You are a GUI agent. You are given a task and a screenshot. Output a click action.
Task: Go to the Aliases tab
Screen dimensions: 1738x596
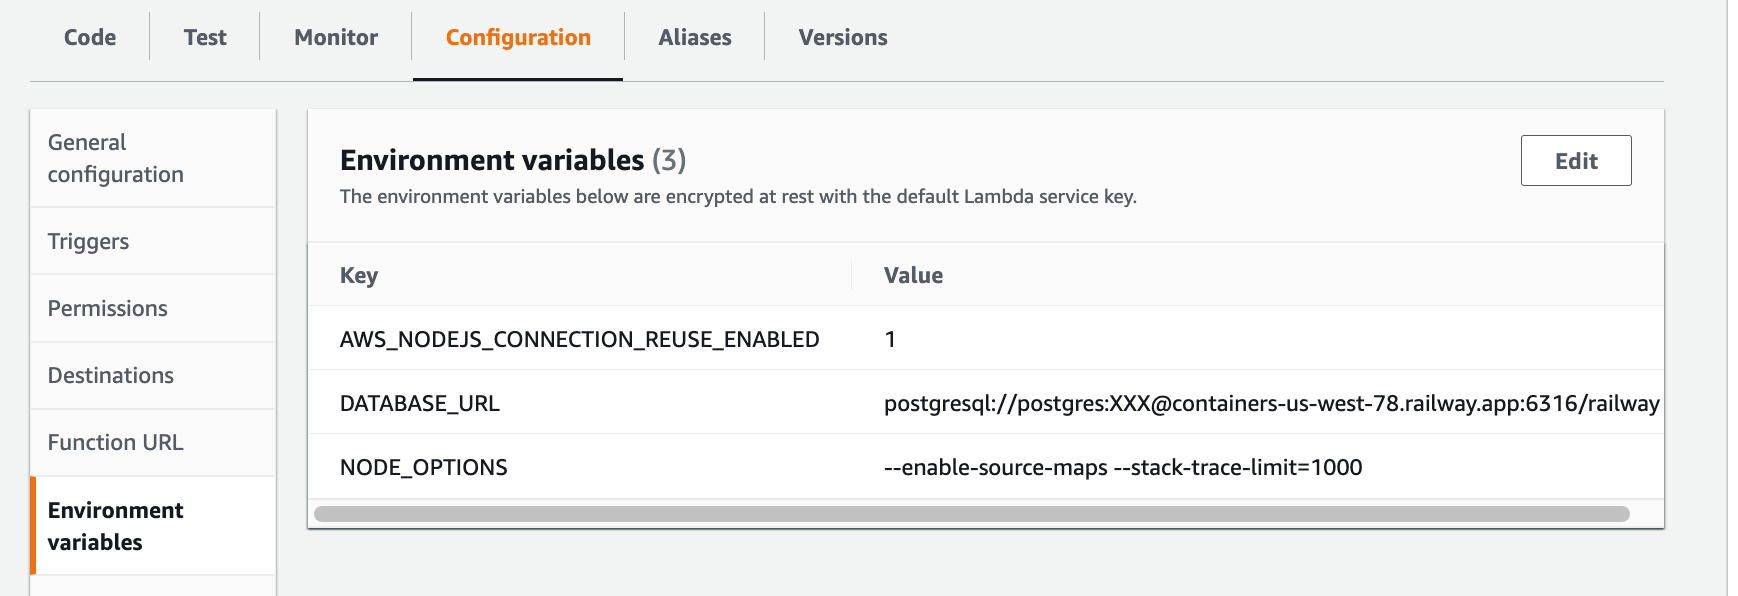[x=695, y=37]
